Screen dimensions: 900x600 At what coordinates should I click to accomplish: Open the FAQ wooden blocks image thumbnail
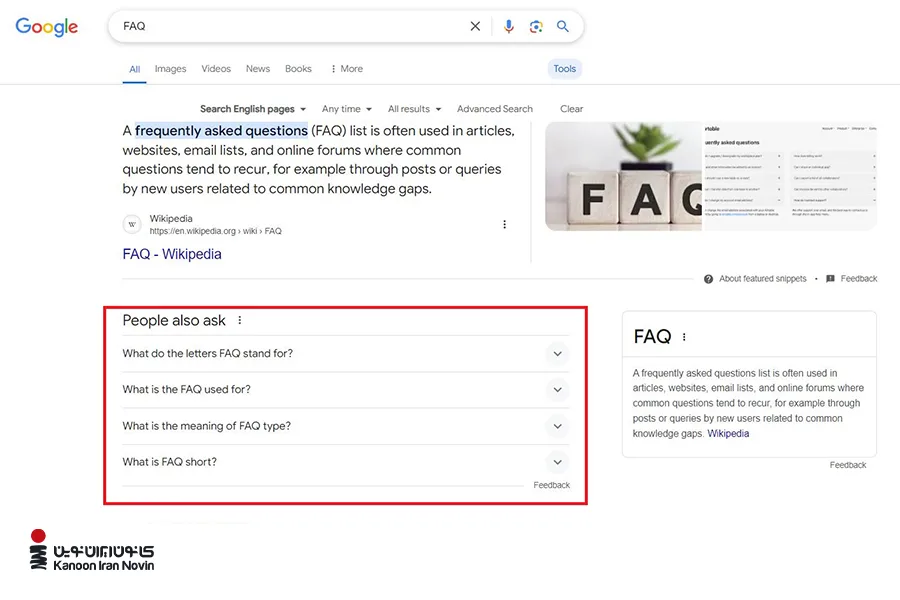point(623,176)
